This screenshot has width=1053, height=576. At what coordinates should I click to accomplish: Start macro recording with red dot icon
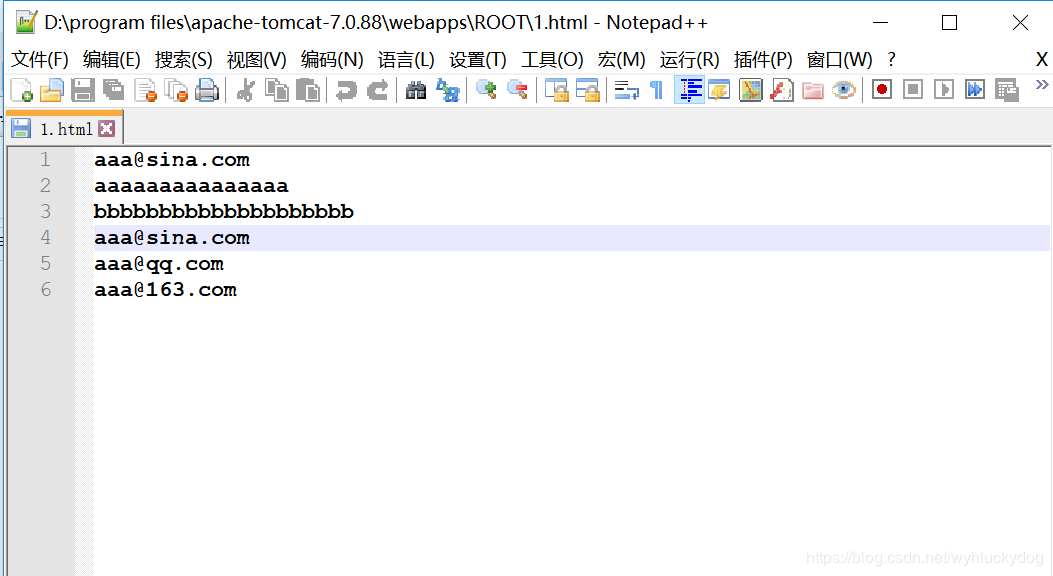[882, 89]
